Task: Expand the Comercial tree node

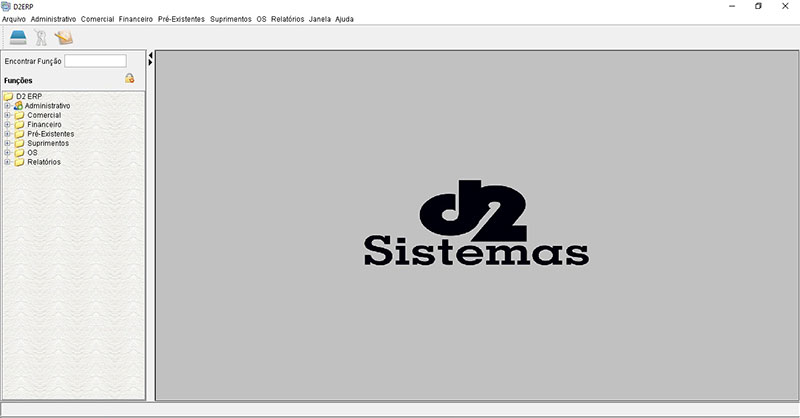Action: (7, 115)
